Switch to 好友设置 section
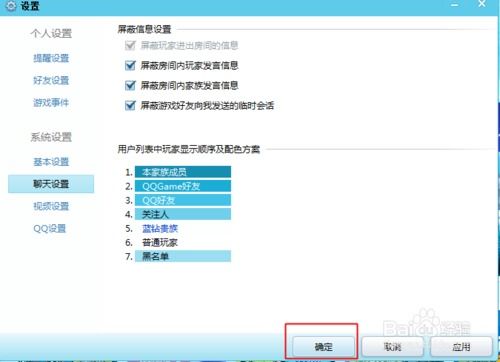The height and width of the screenshot is (362, 500). tap(51, 80)
